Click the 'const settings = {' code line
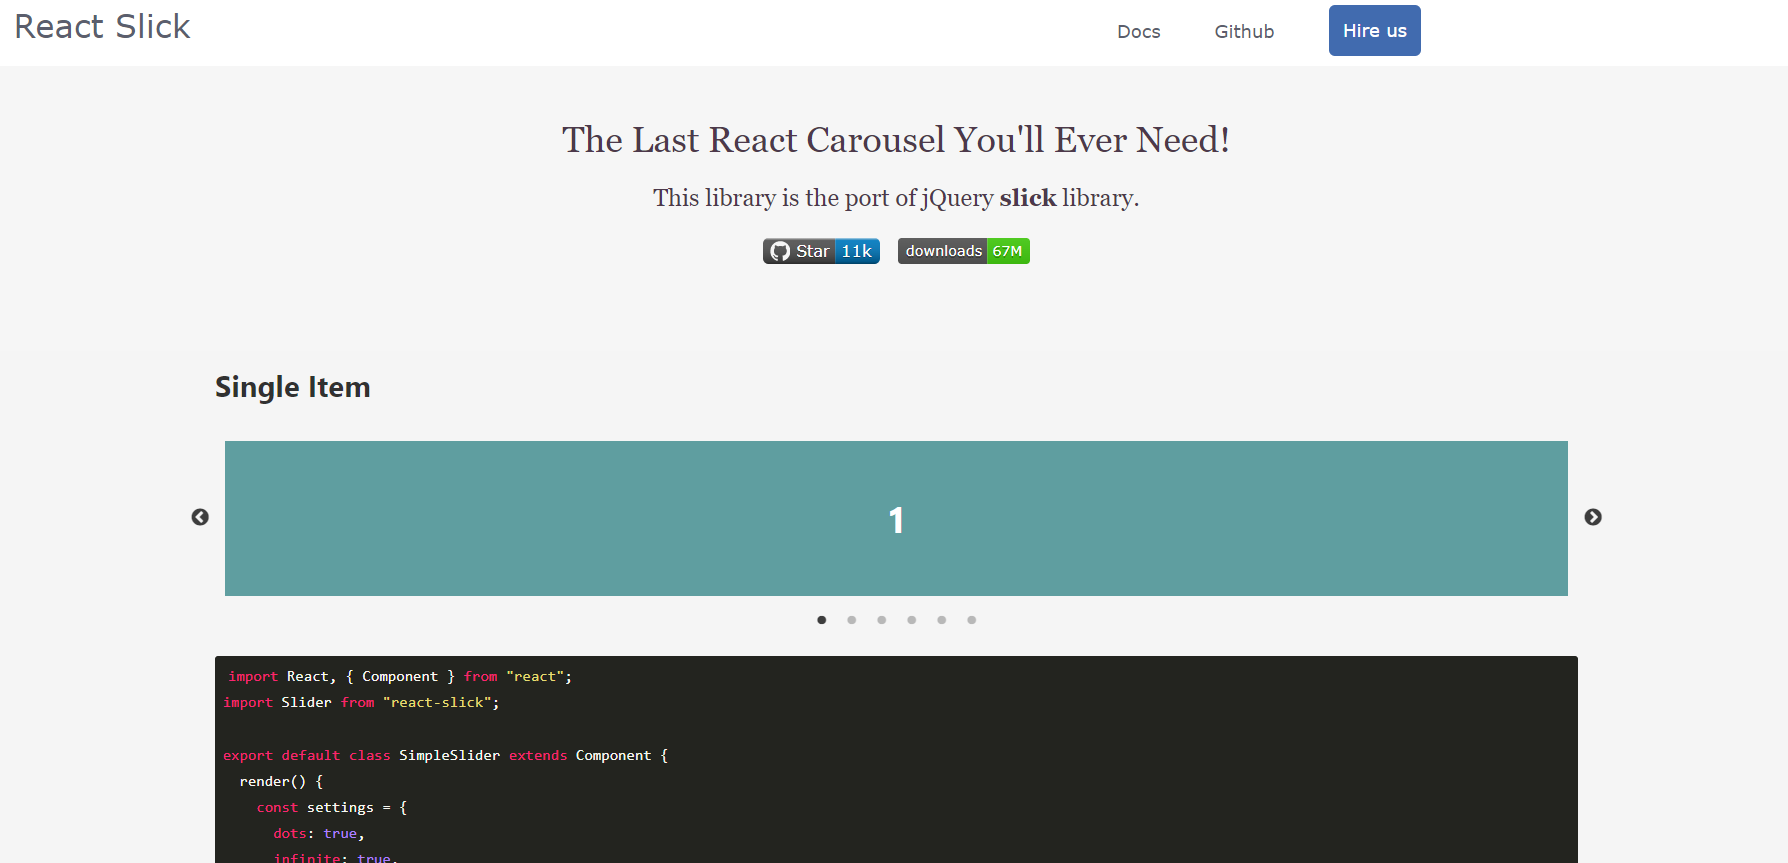The image size is (1788, 863). [332, 808]
